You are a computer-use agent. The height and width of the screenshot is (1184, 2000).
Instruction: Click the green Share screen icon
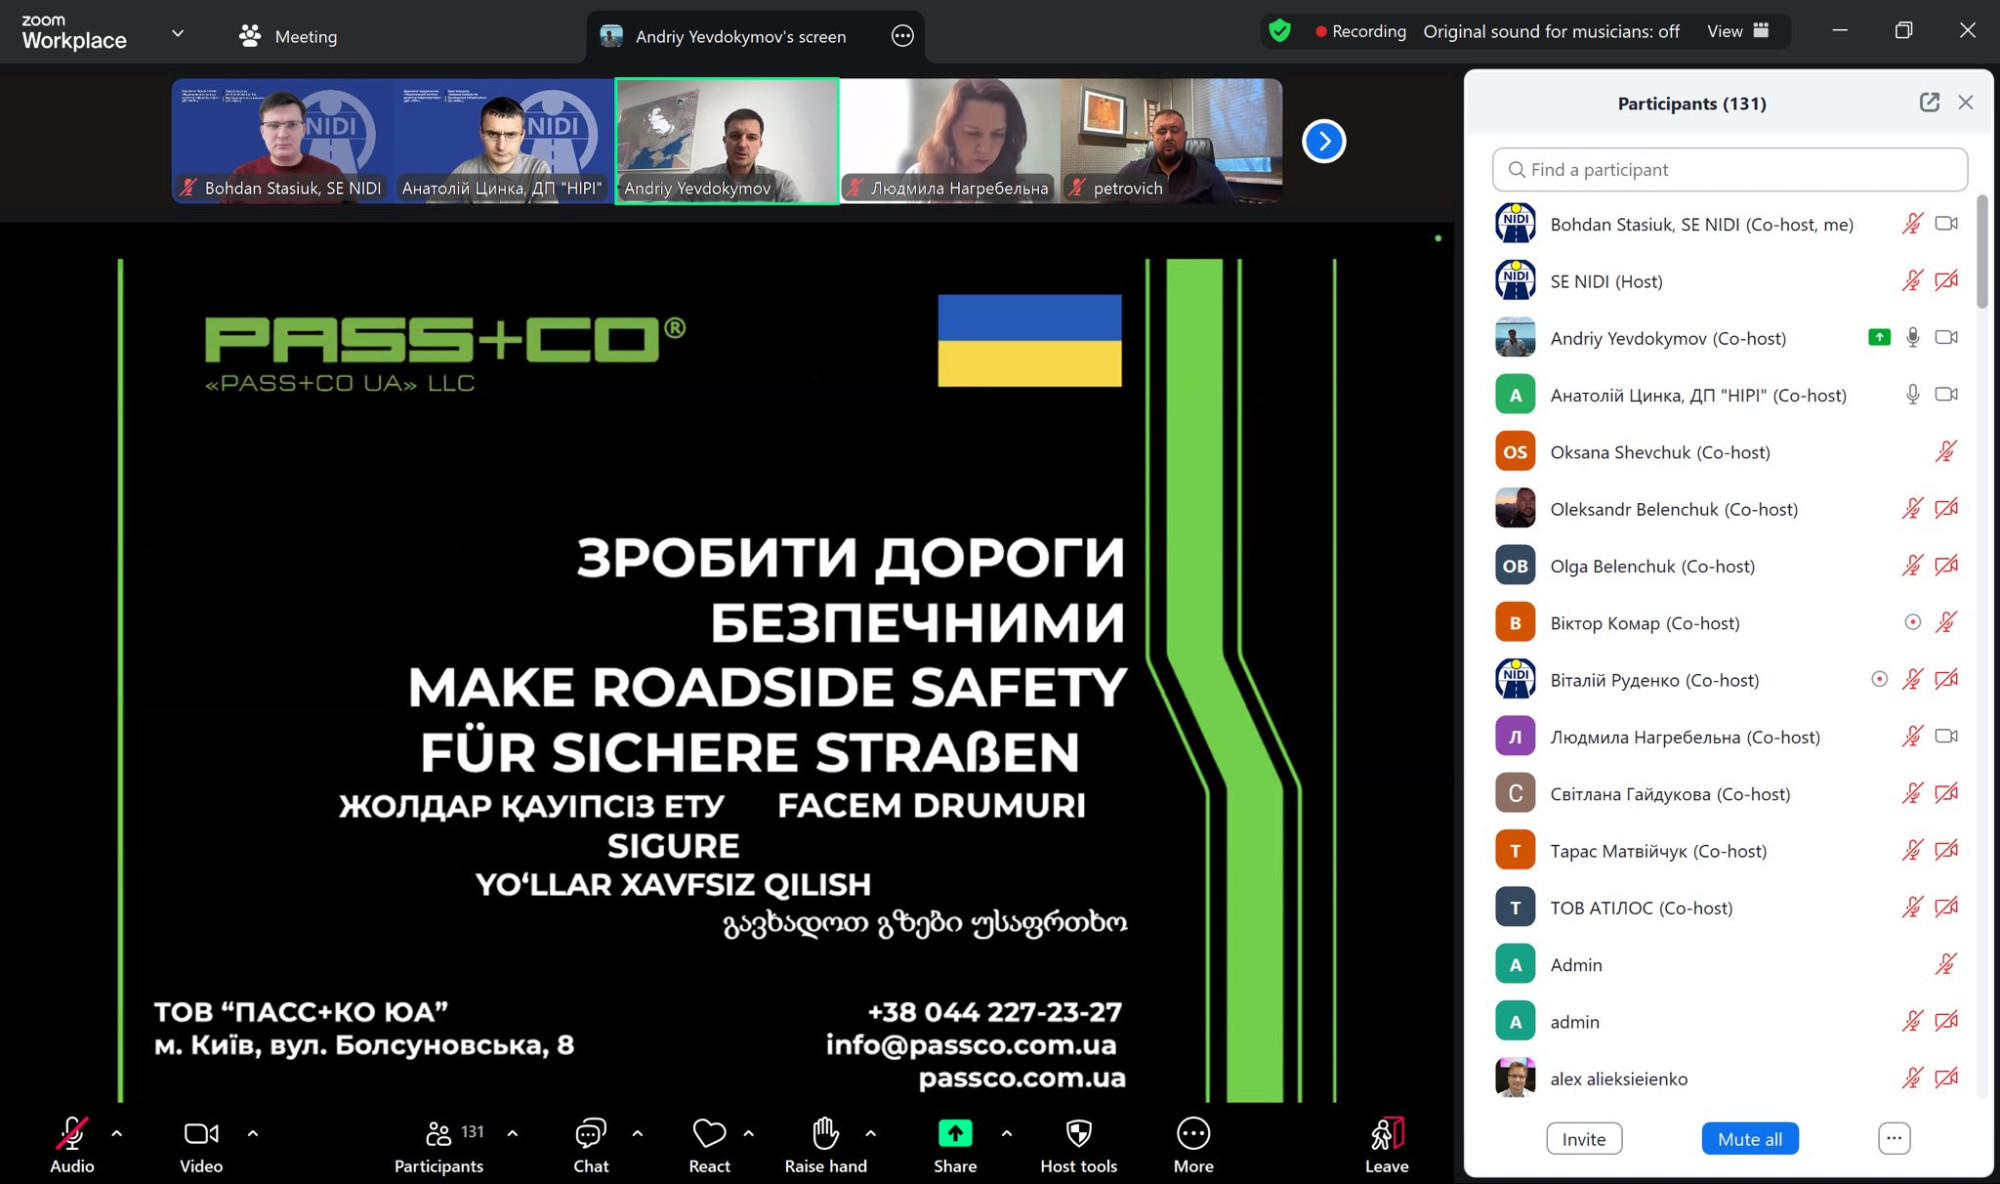pos(955,1134)
